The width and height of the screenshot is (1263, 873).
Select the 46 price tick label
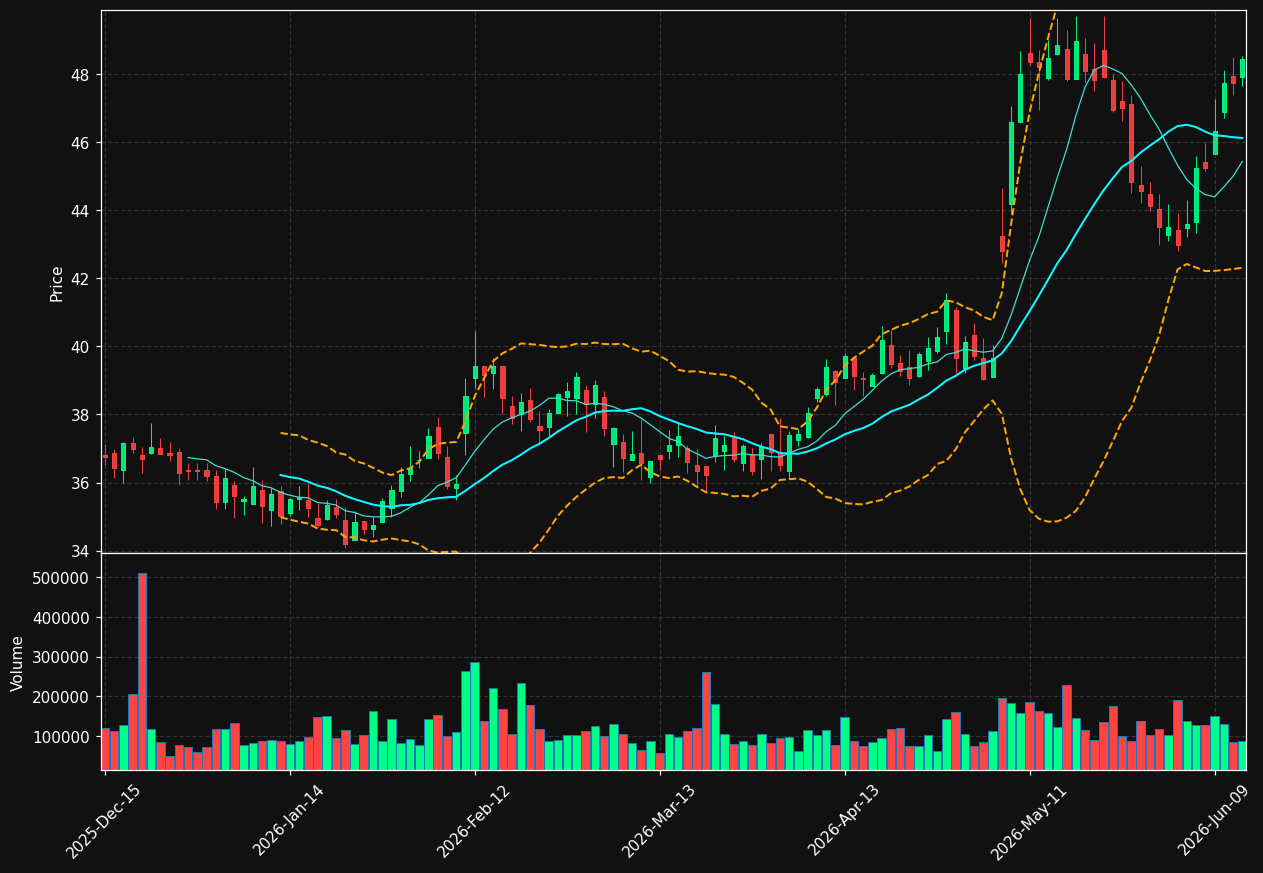pyautogui.click(x=81, y=143)
